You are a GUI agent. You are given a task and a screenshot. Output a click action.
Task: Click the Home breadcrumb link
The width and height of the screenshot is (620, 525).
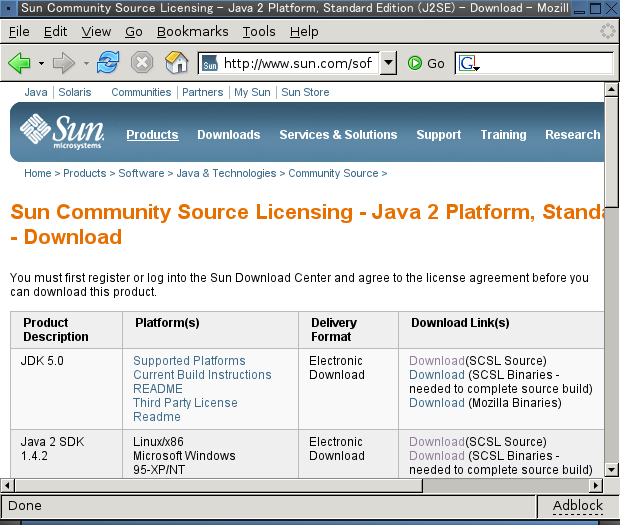coord(38,173)
